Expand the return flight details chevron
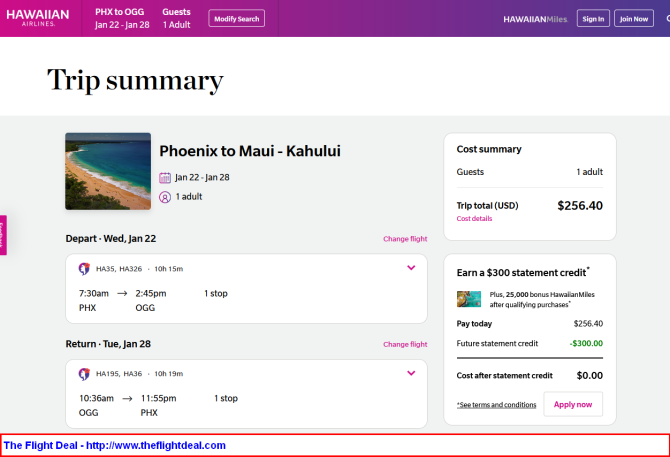 coord(411,373)
